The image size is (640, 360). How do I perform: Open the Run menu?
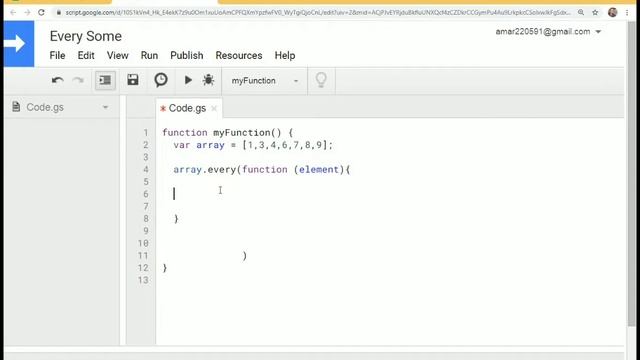pos(149,56)
